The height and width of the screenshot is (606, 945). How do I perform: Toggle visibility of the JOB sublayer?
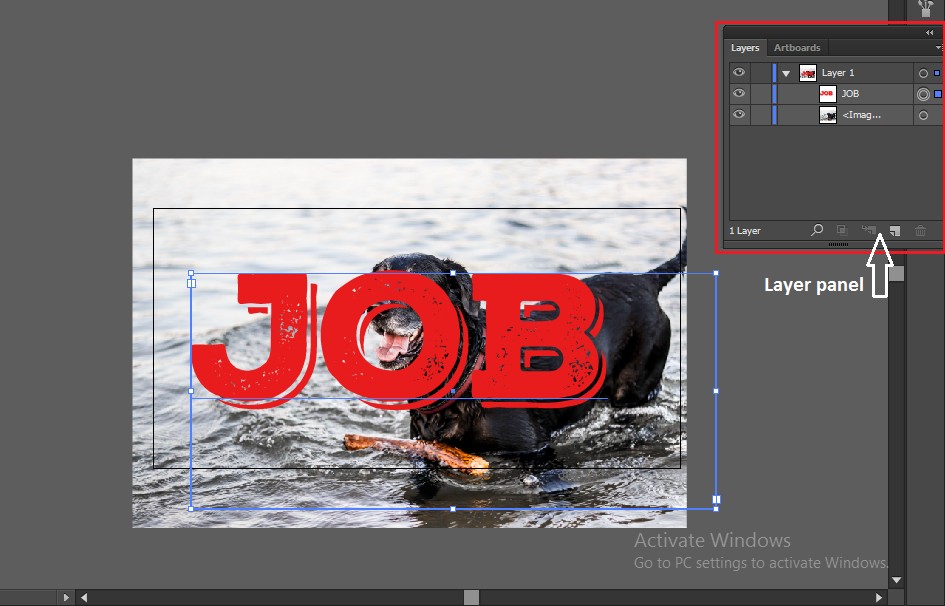point(738,93)
